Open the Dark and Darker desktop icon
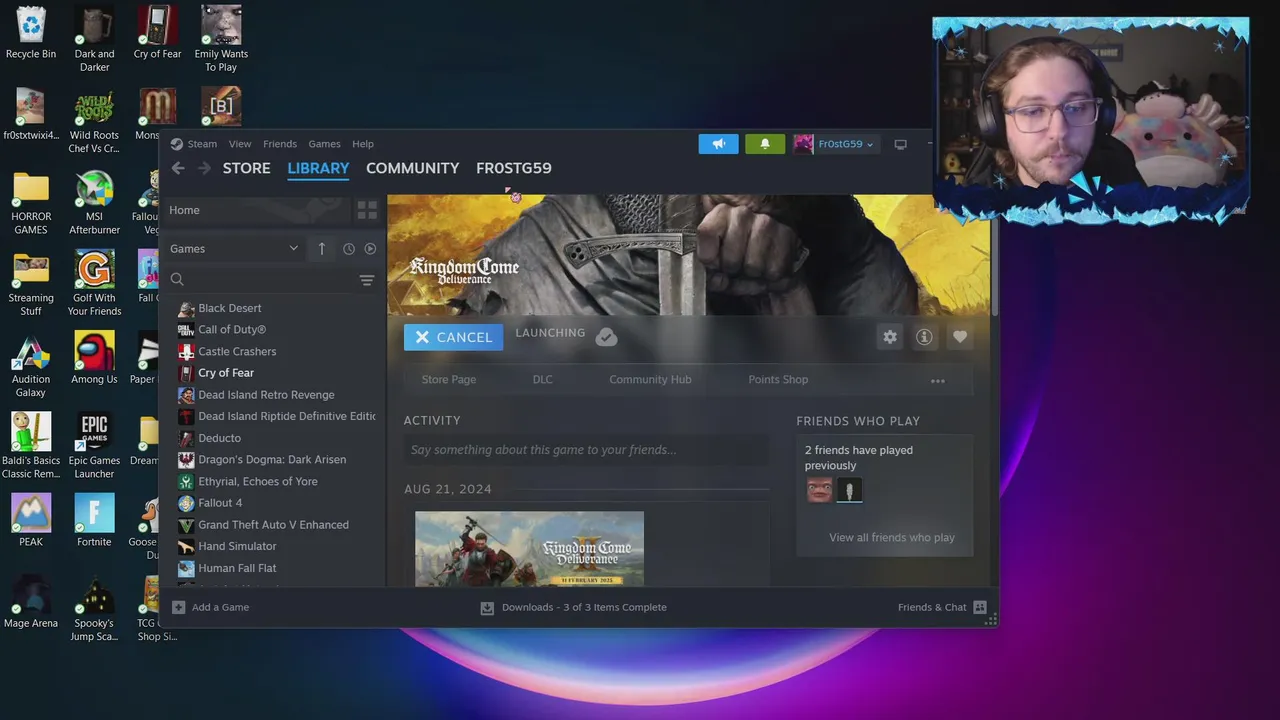The image size is (1280, 720). pyautogui.click(x=94, y=39)
